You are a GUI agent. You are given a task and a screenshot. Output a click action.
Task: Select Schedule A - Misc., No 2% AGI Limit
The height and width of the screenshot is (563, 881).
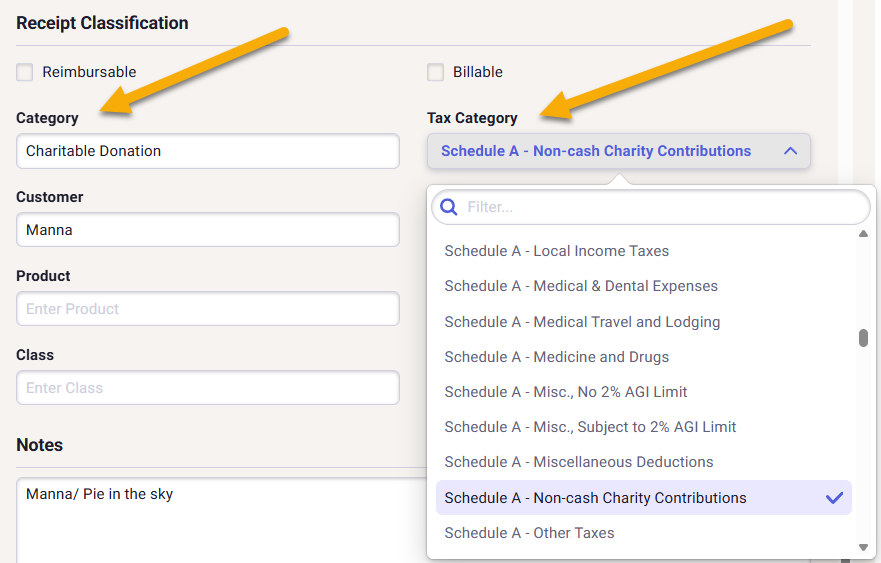point(565,392)
